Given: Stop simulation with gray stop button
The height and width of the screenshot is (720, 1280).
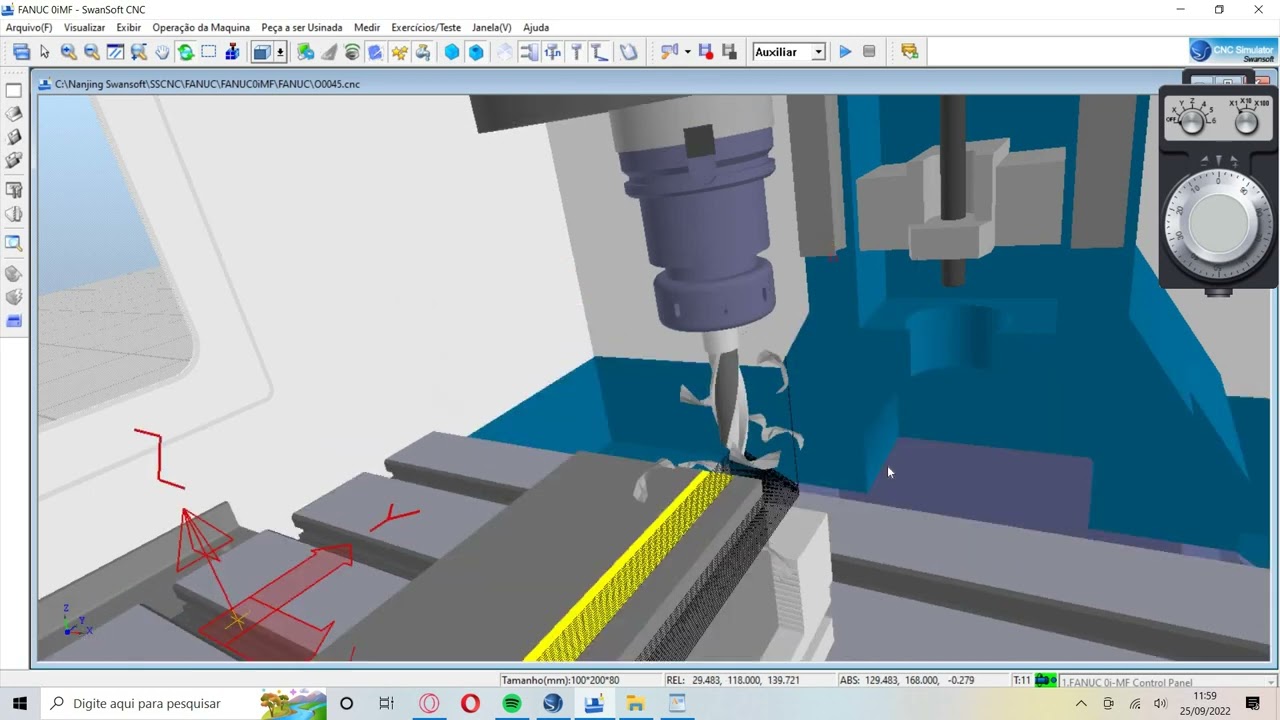Looking at the screenshot, I should [x=869, y=52].
